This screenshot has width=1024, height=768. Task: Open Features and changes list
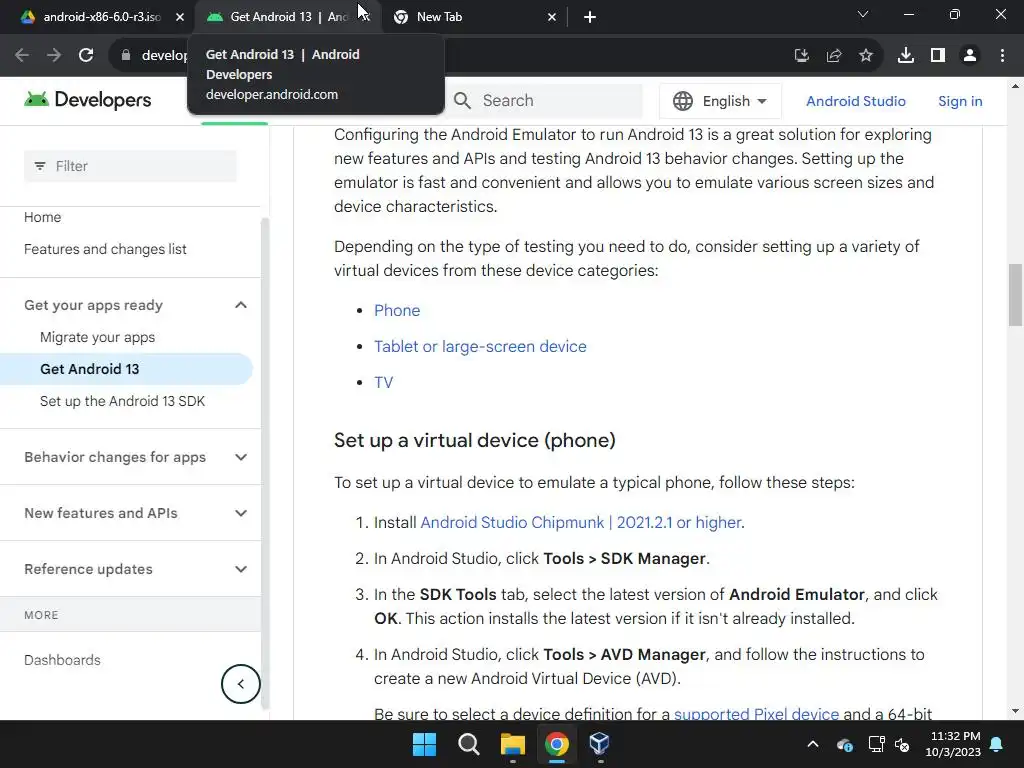coord(105,249)
